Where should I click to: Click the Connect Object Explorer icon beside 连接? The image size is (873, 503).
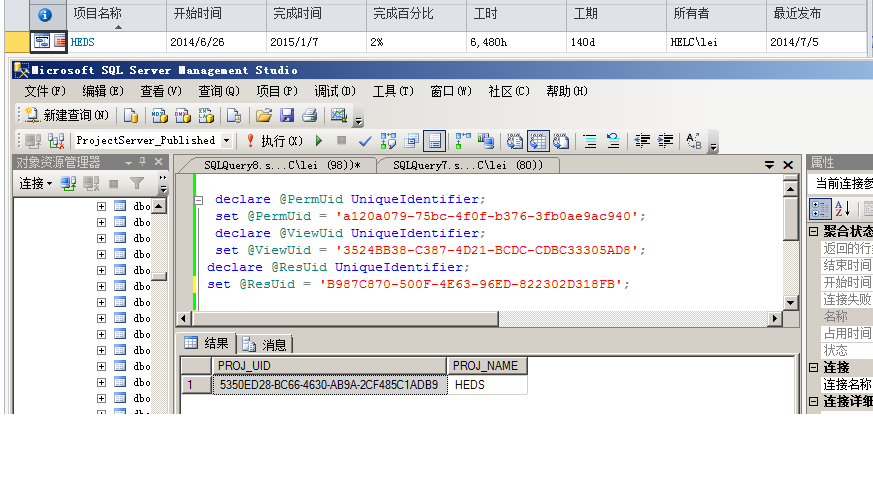point(68,183)
